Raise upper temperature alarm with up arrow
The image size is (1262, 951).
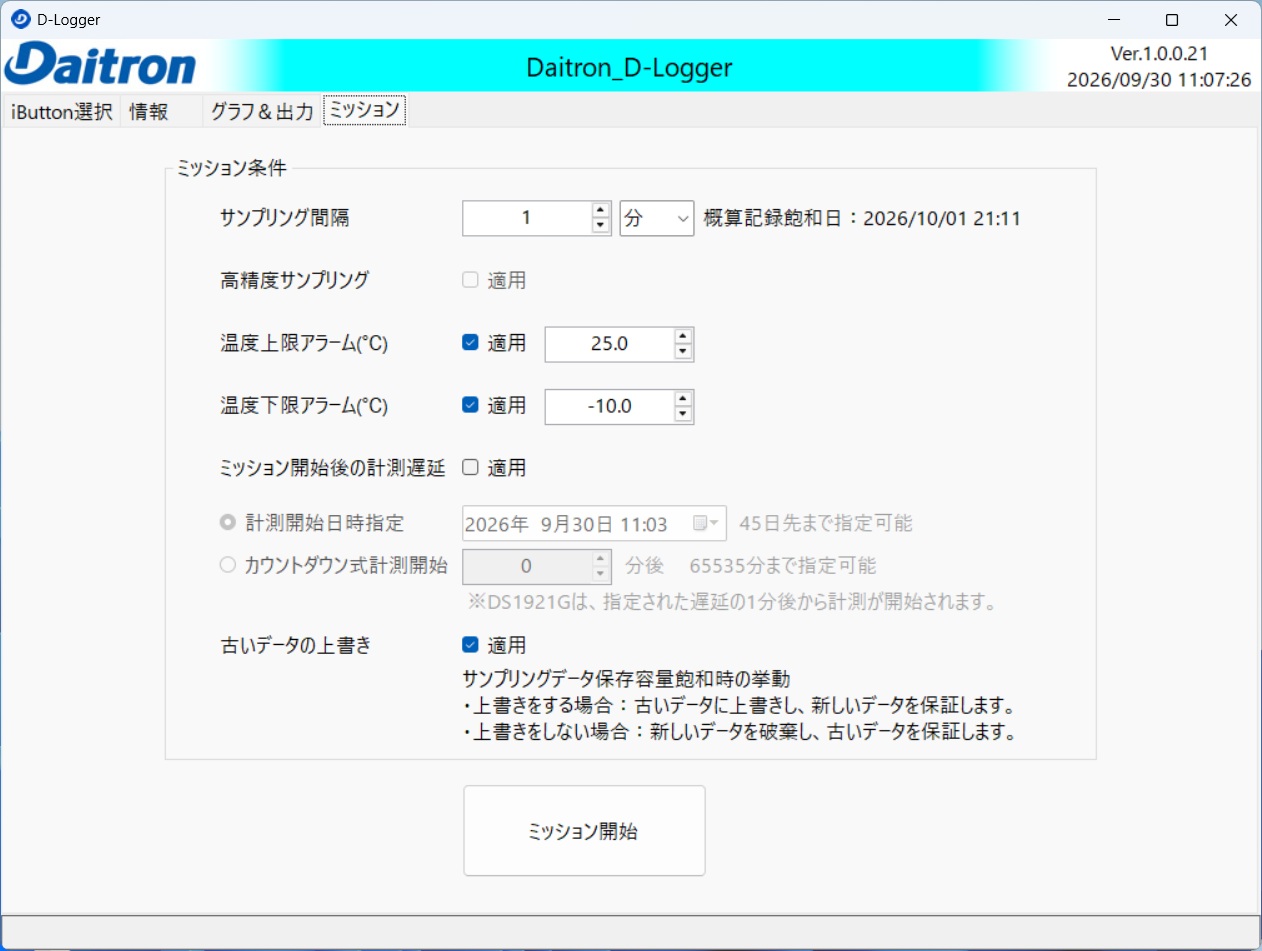(683, 336)
